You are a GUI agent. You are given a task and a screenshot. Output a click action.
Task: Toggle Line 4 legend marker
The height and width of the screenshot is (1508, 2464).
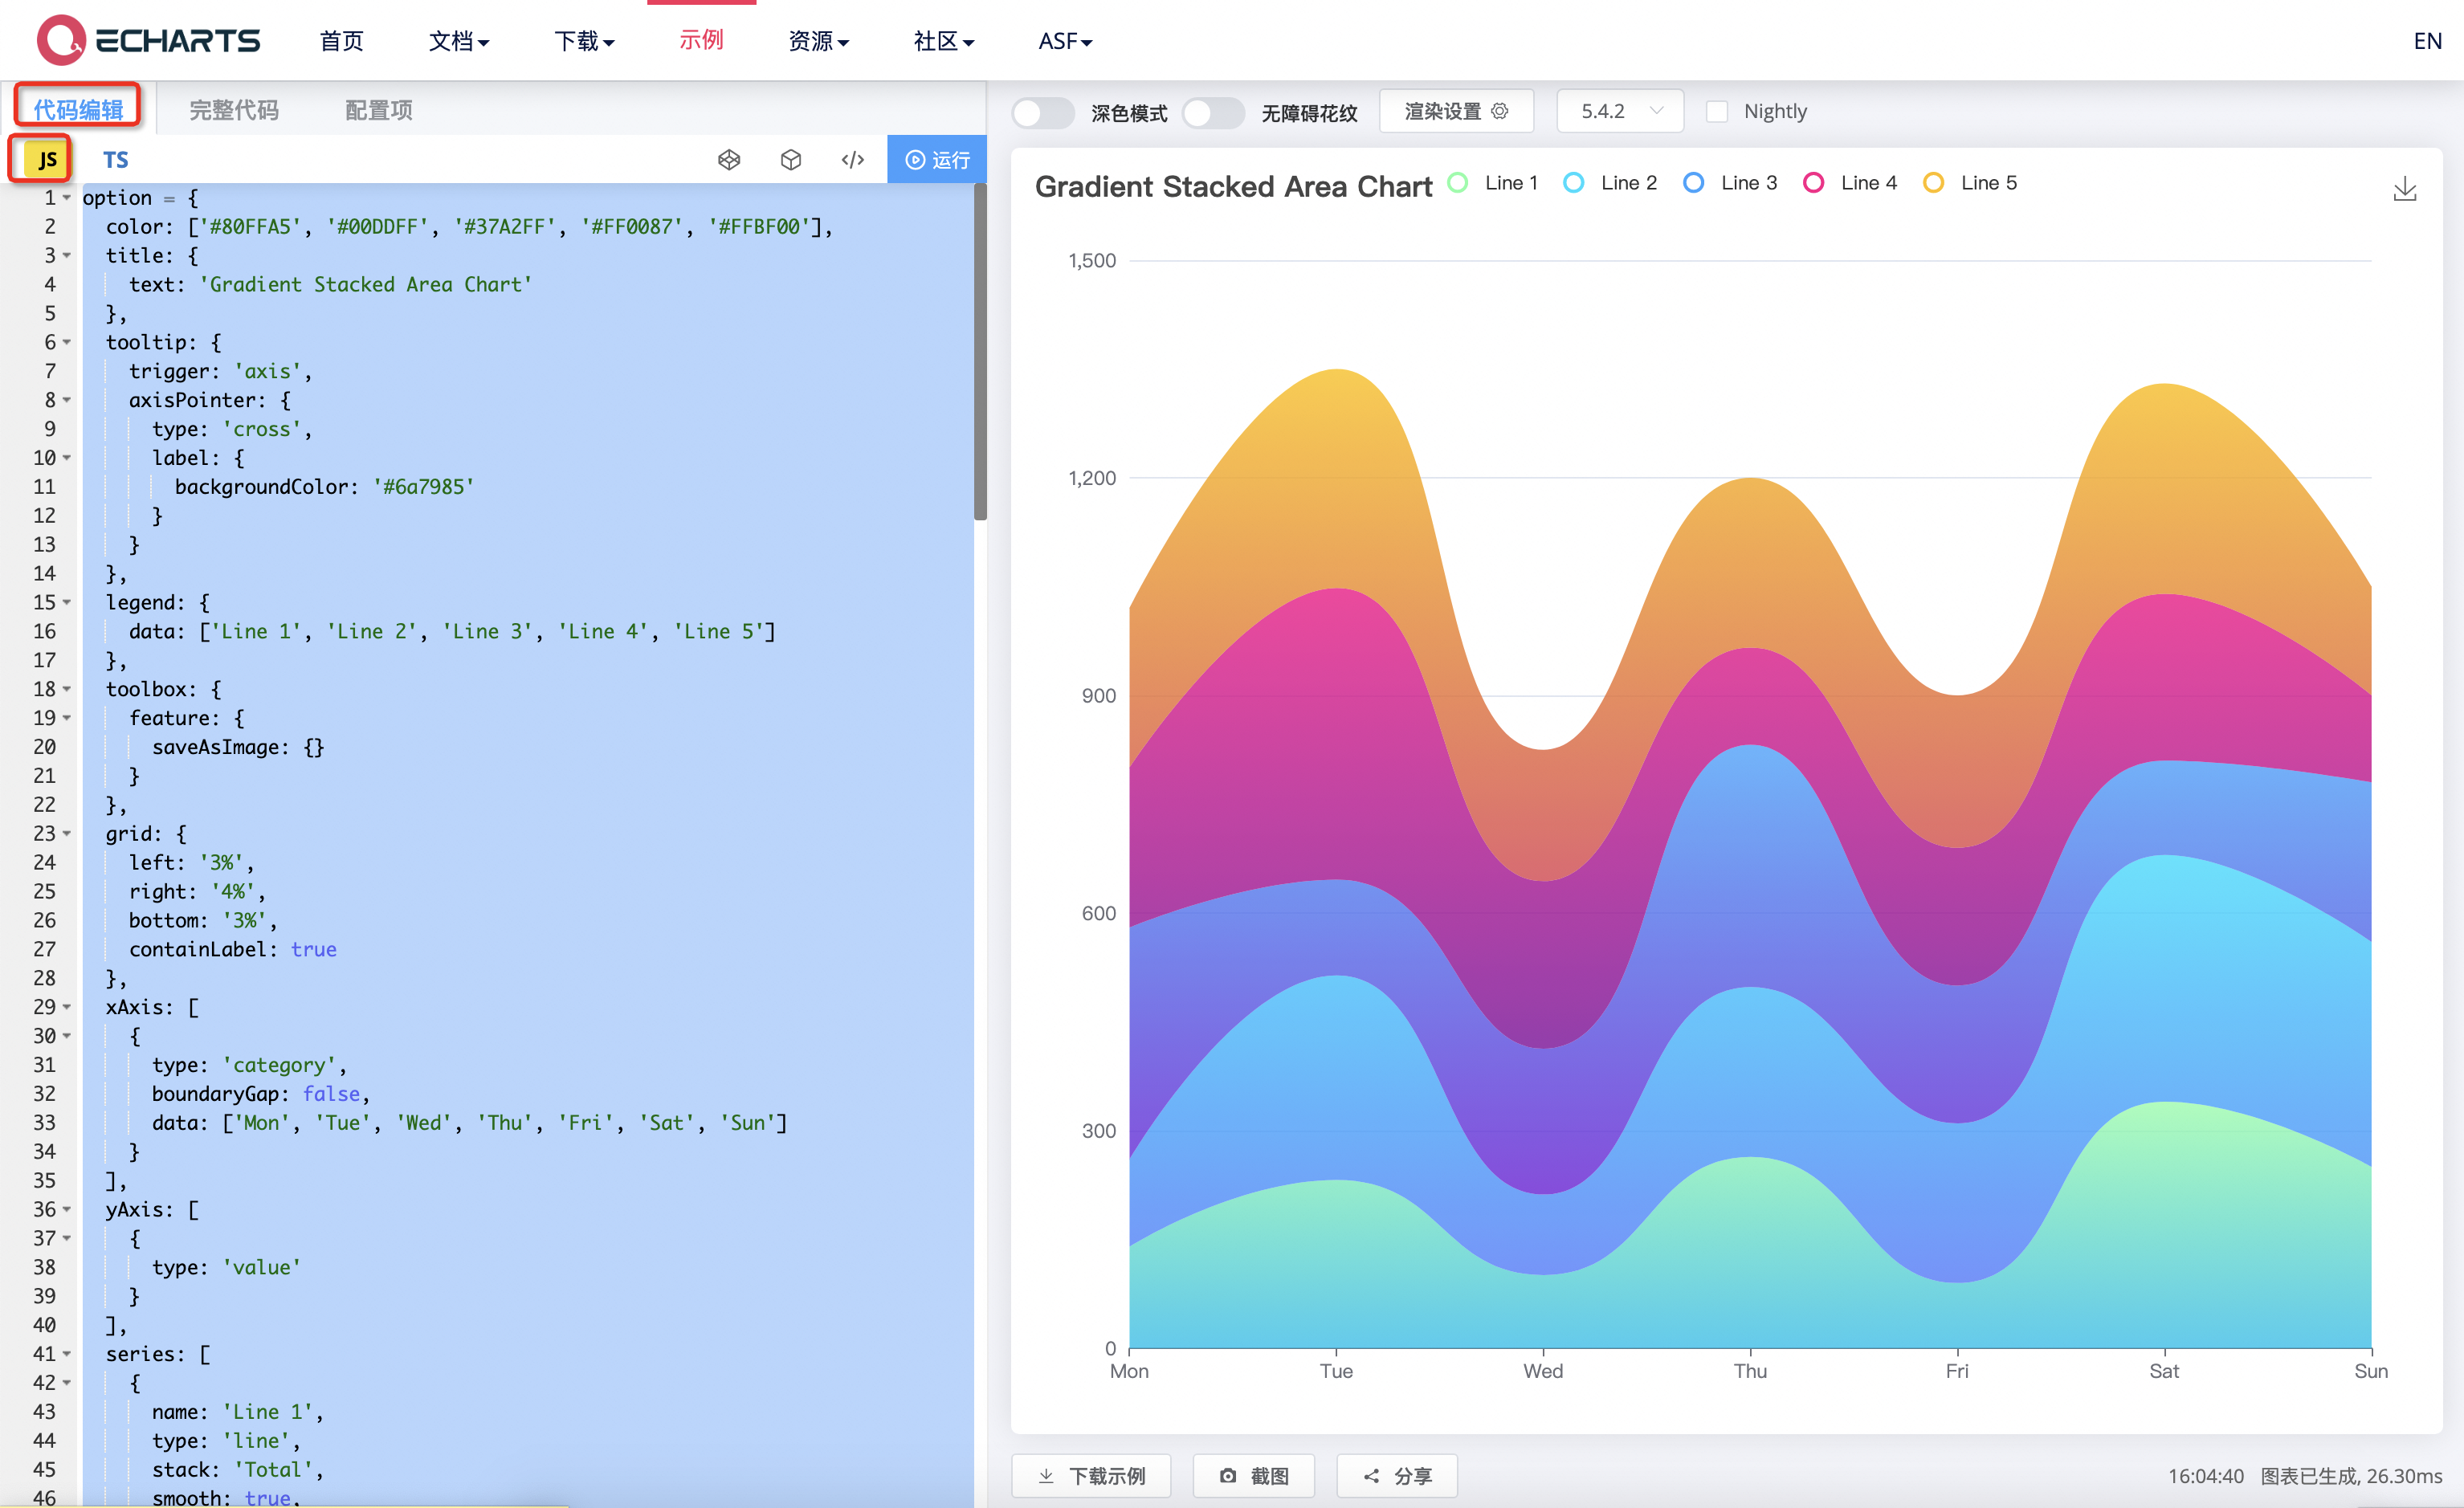click(x=1813, y=183)
